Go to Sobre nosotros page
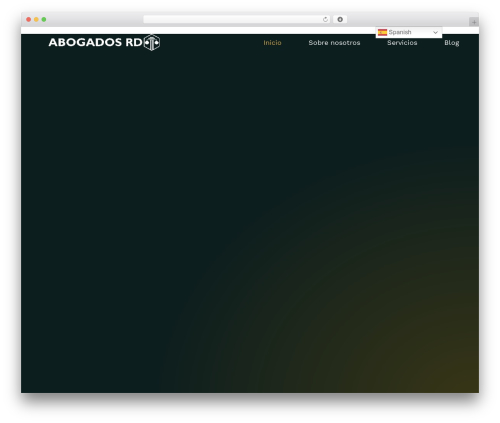Viewport: 500px width, 423px height. click(334, 43)
